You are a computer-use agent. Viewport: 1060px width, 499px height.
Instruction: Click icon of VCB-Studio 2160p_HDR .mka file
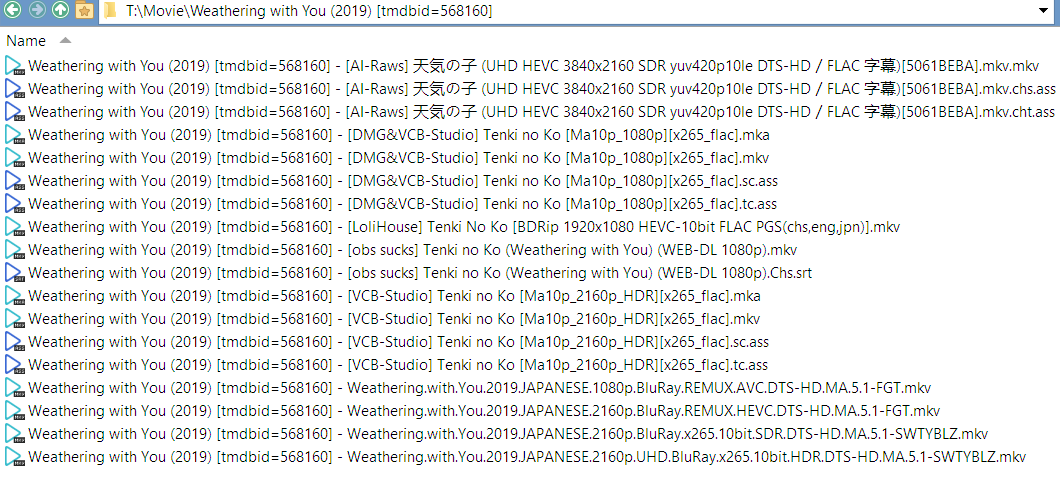[x=15, y=296]
